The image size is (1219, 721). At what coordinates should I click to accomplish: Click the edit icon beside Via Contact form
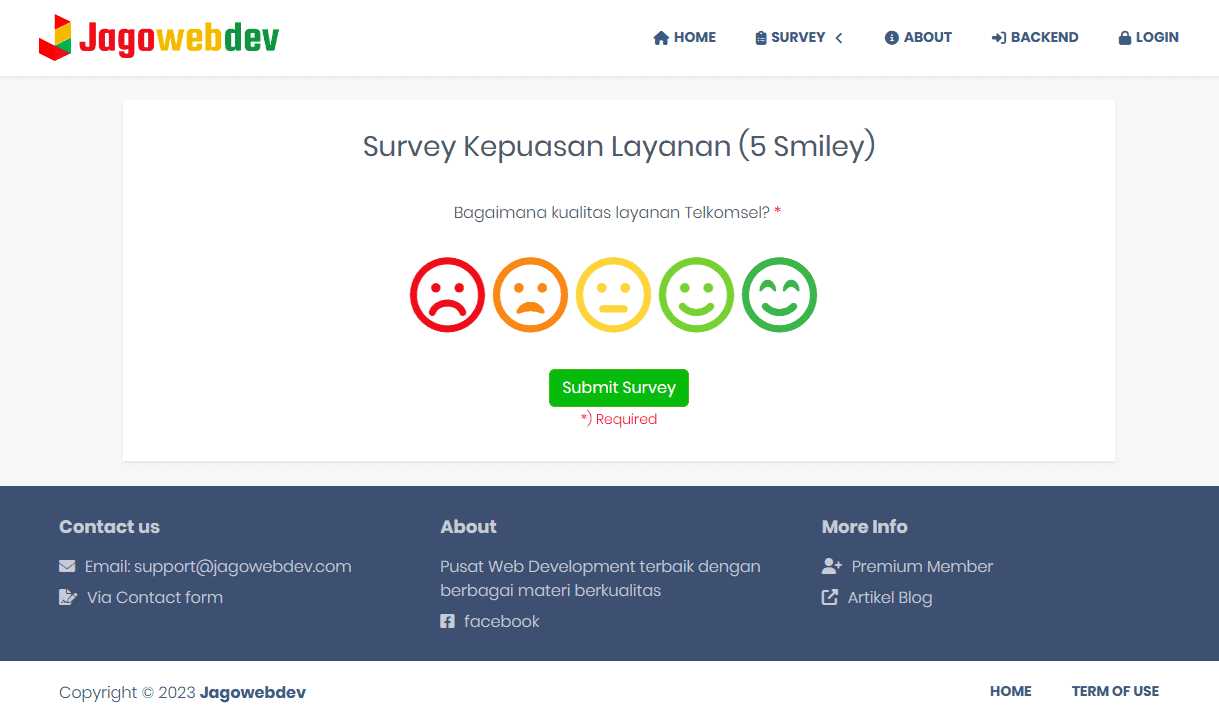pos(68,597)
